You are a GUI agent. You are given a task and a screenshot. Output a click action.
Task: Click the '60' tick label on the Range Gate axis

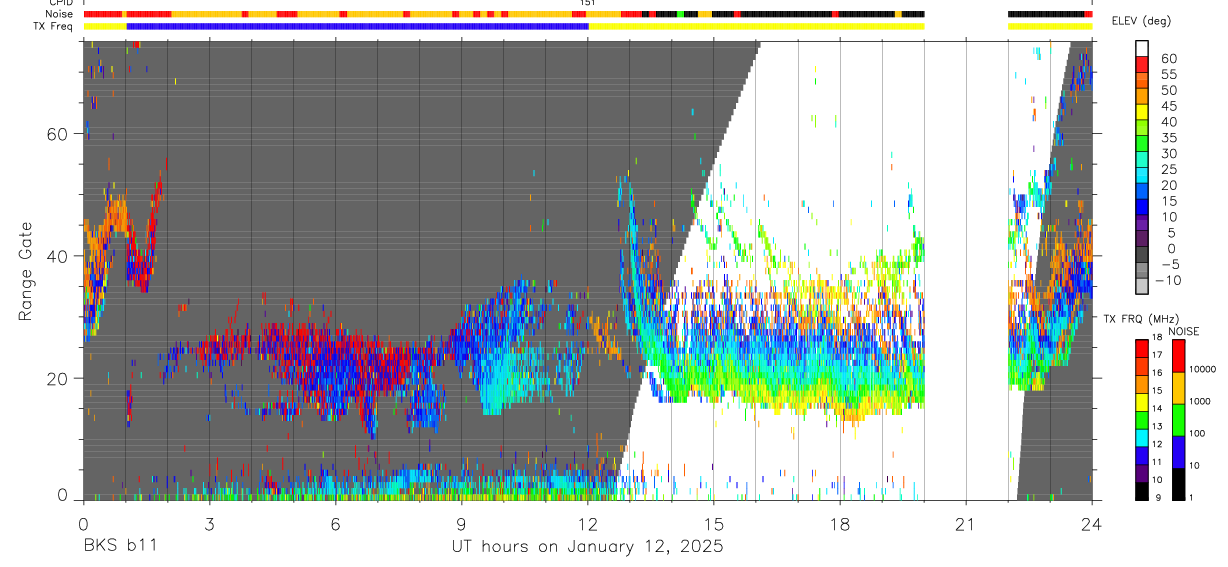[58, 133]
